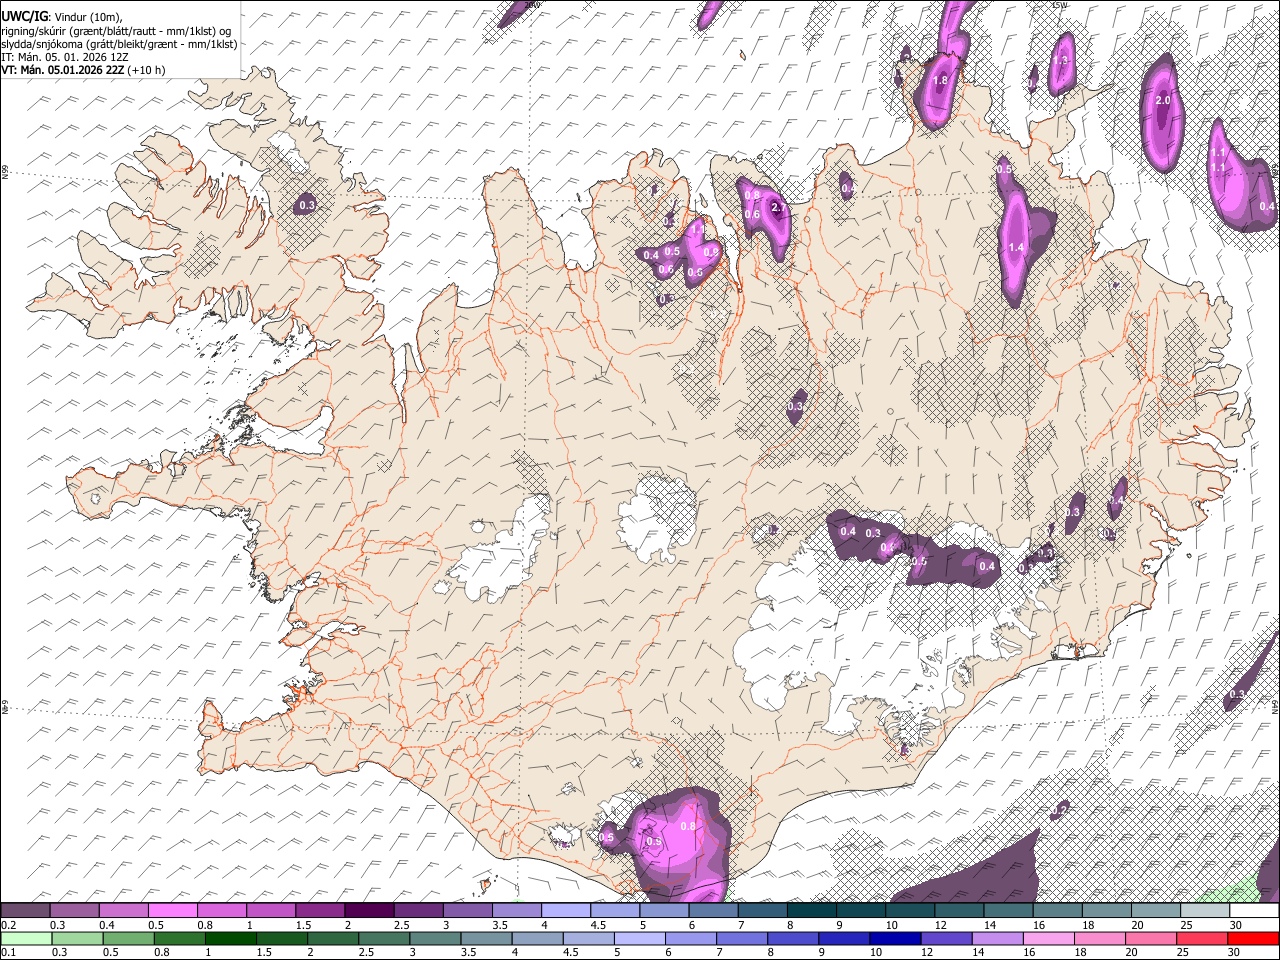This screenshot has height=960, width=1280.
Task: Pick the deep navy blue 10 swatch on the rain scale
Action: coord(894,939)
